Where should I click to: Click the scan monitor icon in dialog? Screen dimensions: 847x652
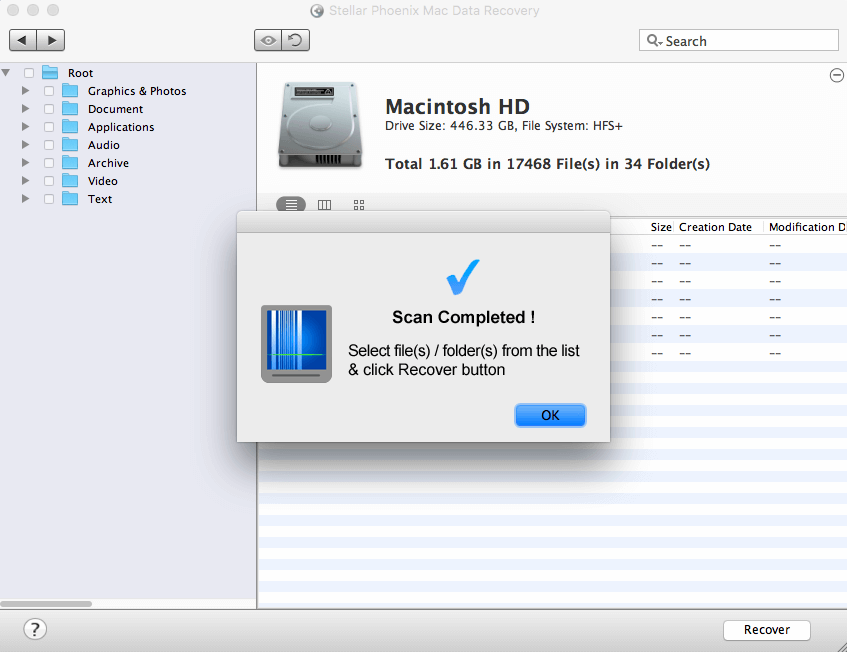pos(297,344)
